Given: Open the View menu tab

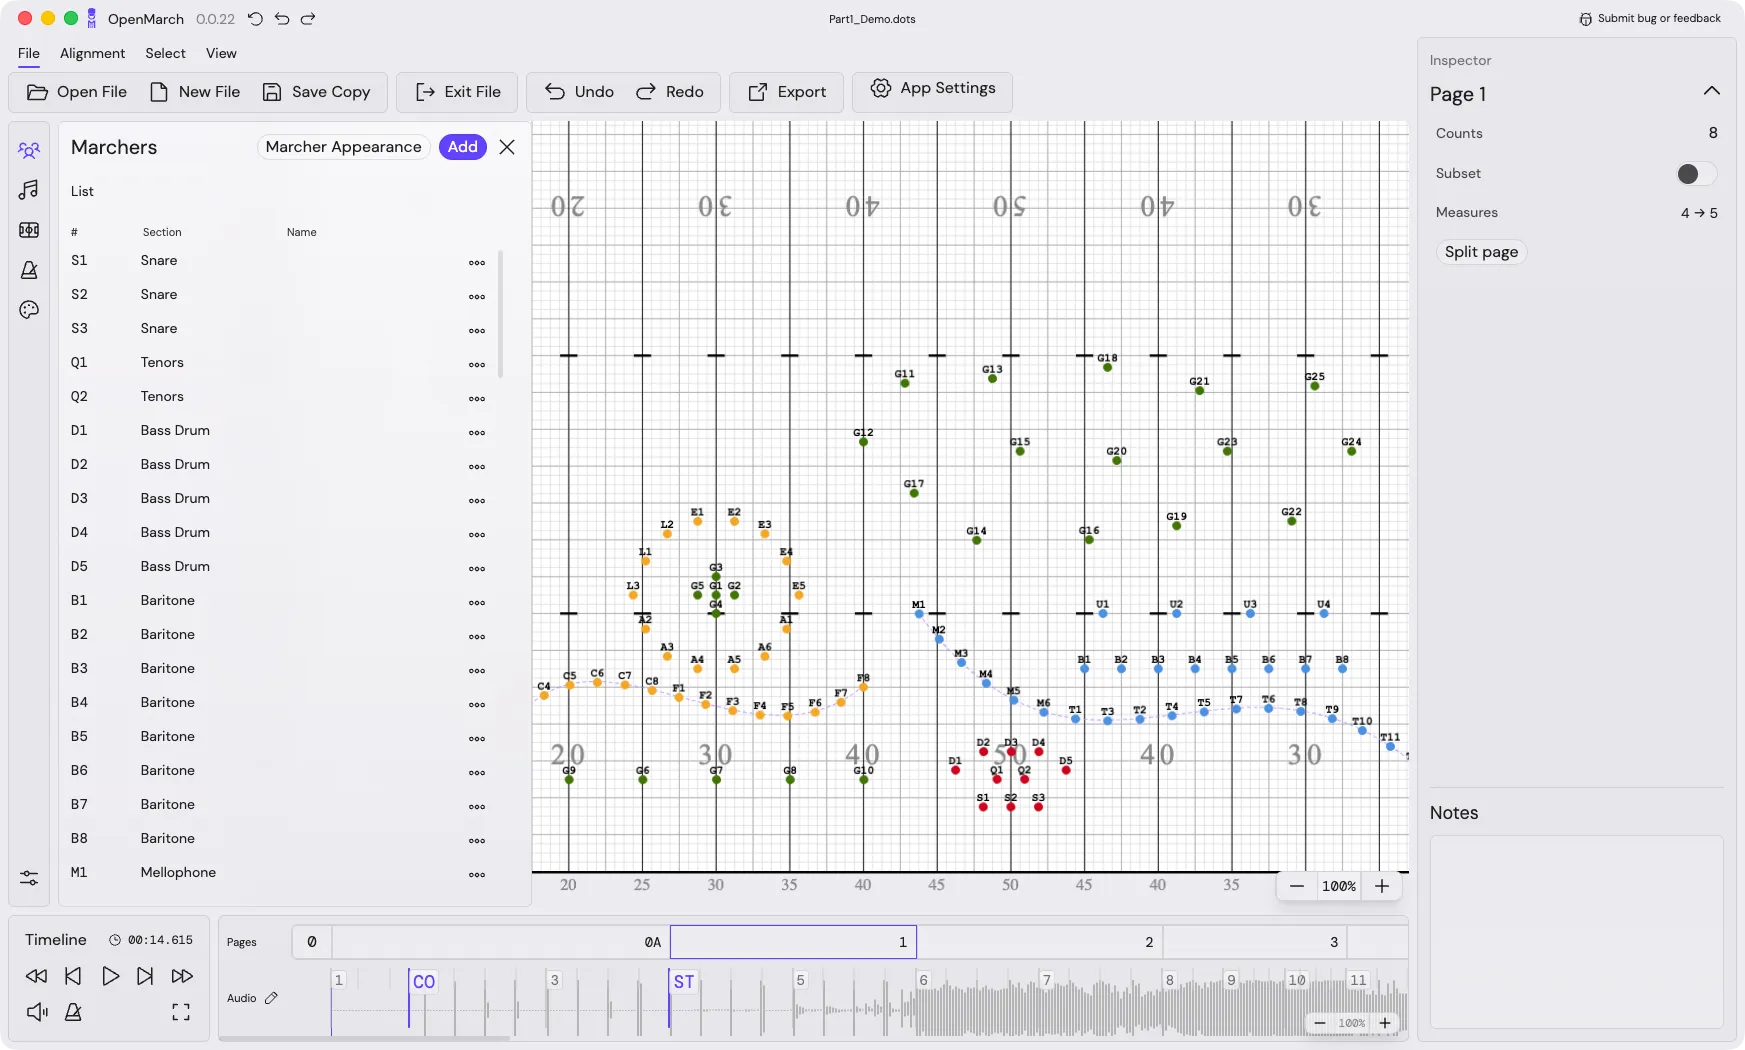Looking at the screenshot, I should (221, 53).
